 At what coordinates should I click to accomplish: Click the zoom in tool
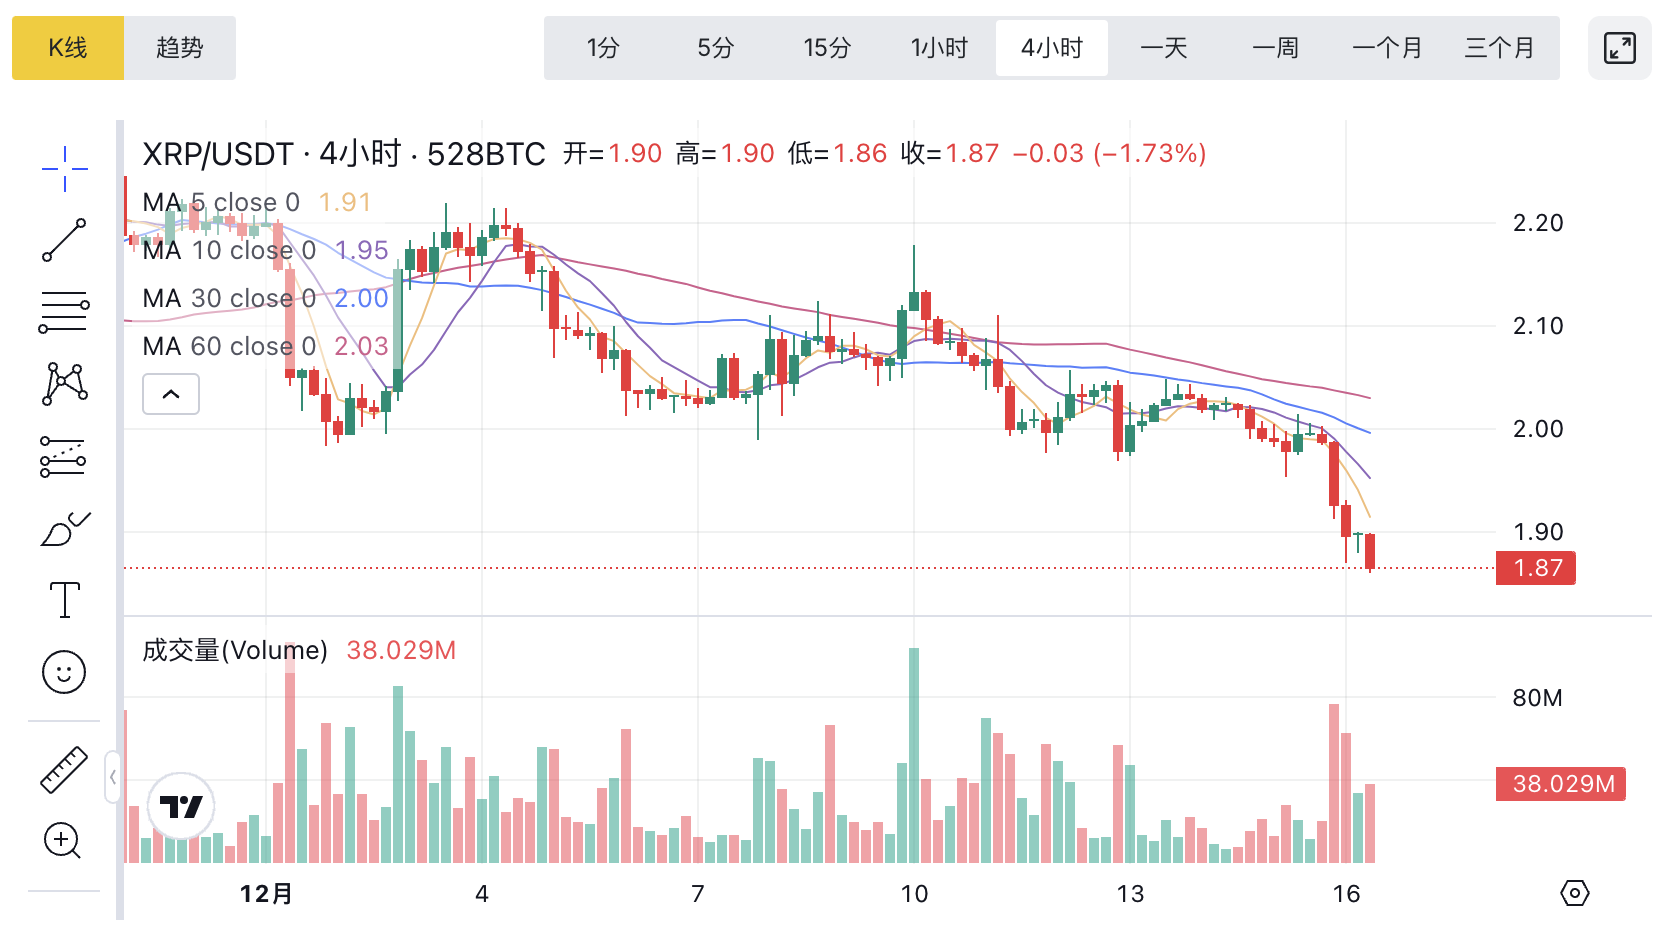pyautogui.click(x=62, y=841)
